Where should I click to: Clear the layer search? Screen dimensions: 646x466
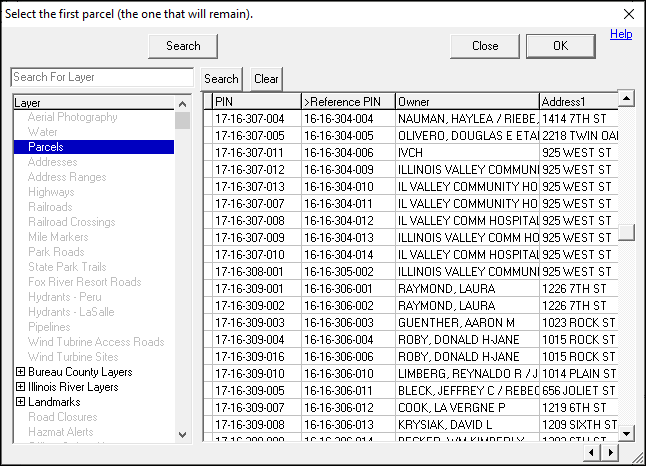[266, 79]
